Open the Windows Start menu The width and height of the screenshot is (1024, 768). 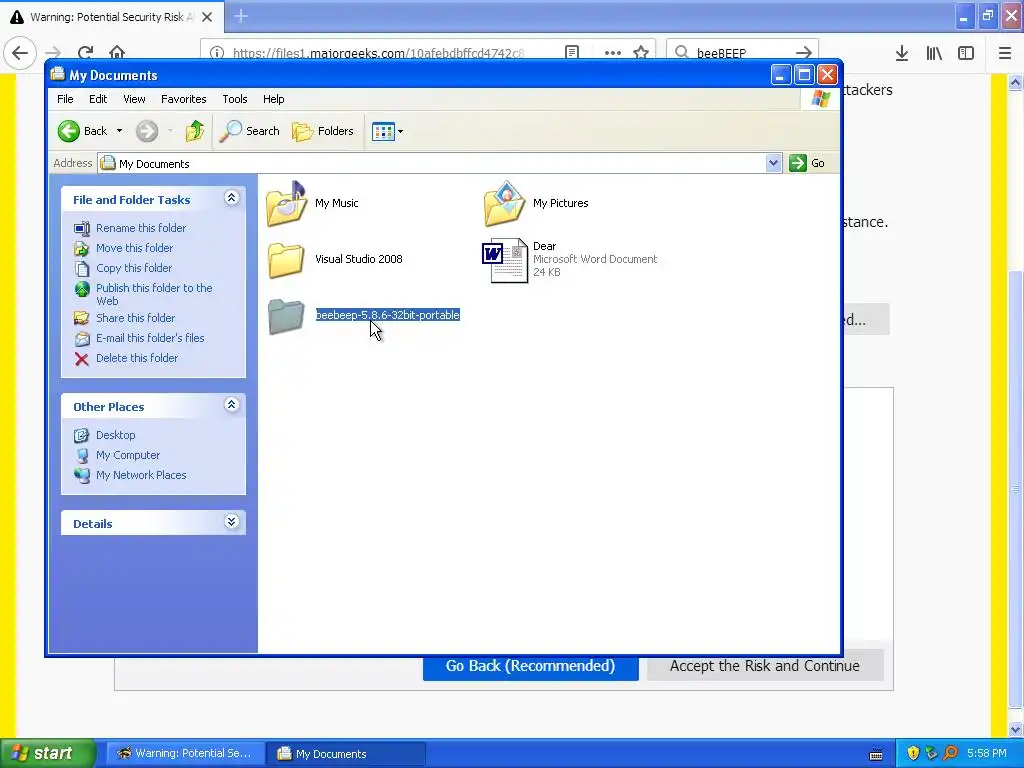click(48, 753)
